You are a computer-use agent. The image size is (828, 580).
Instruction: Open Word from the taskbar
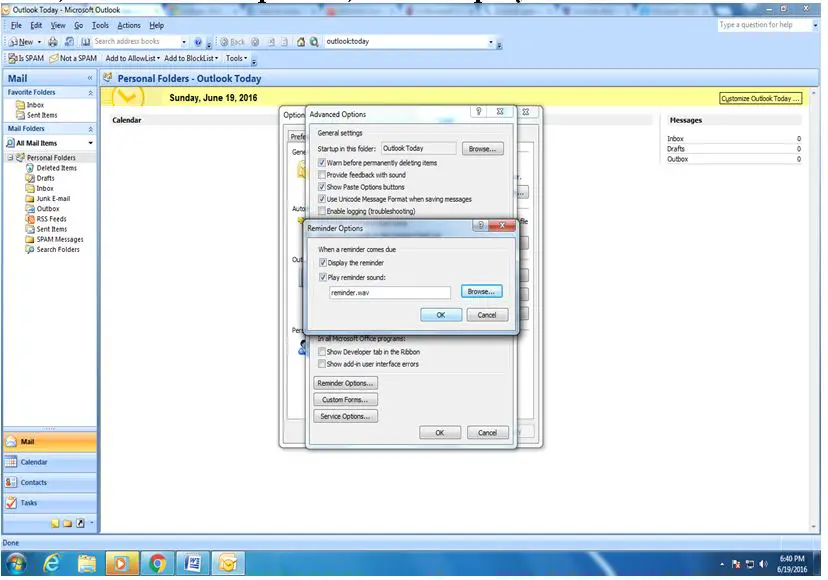pos(193,564)
